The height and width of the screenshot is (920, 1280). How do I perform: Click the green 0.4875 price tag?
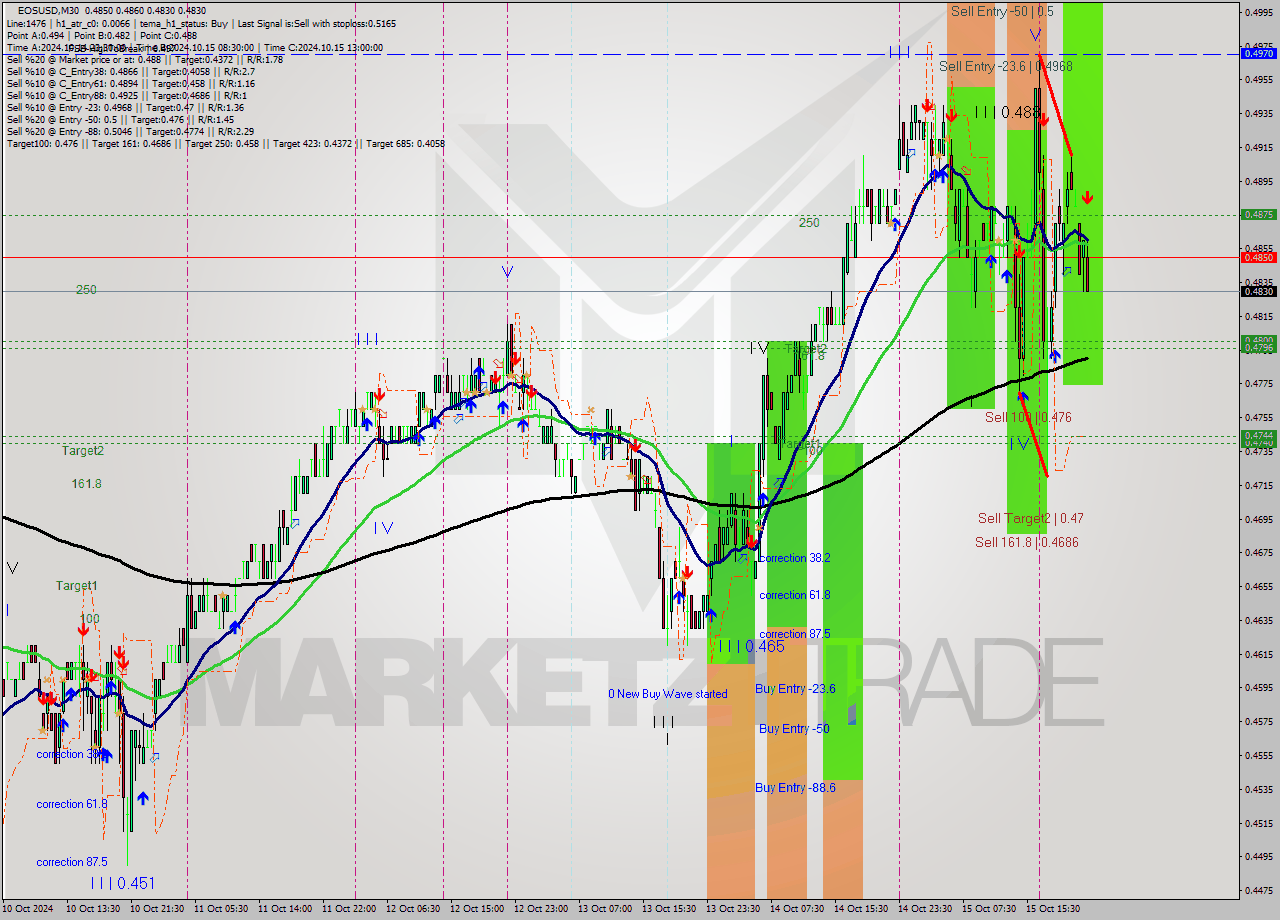1257,214
